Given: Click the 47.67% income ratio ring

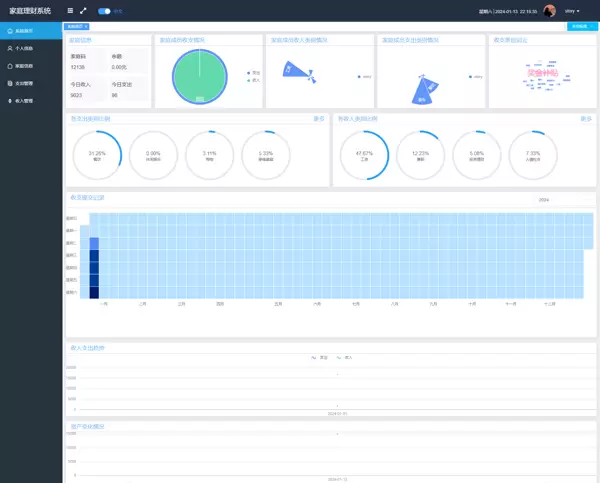Looking at the screenshot, I should click(364, 154).
